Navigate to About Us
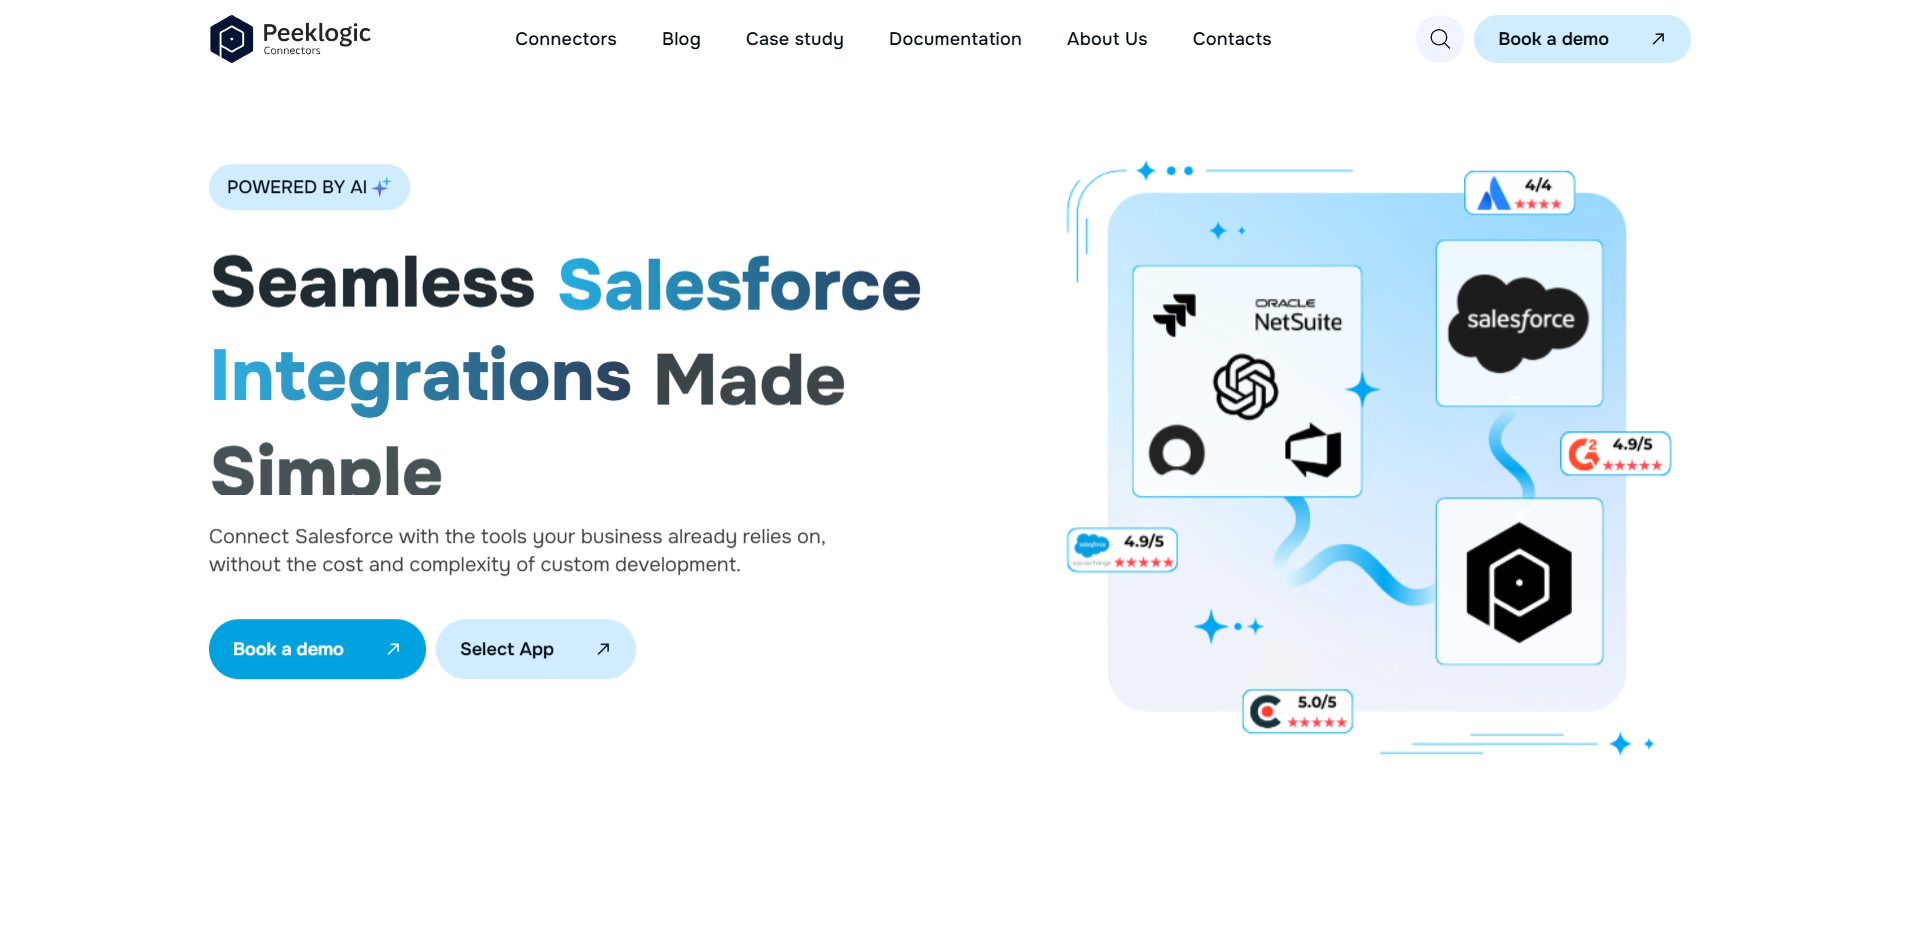 click(x=1107, y=39)
